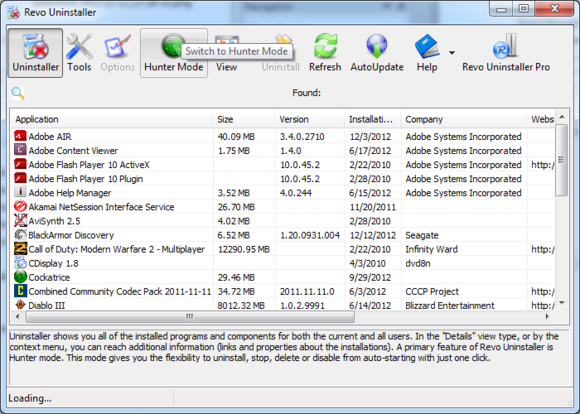580x414 pixels.
Task: Select Adobe Flash Player 10 ActiveX icon
Action: [x=20, y=164]
